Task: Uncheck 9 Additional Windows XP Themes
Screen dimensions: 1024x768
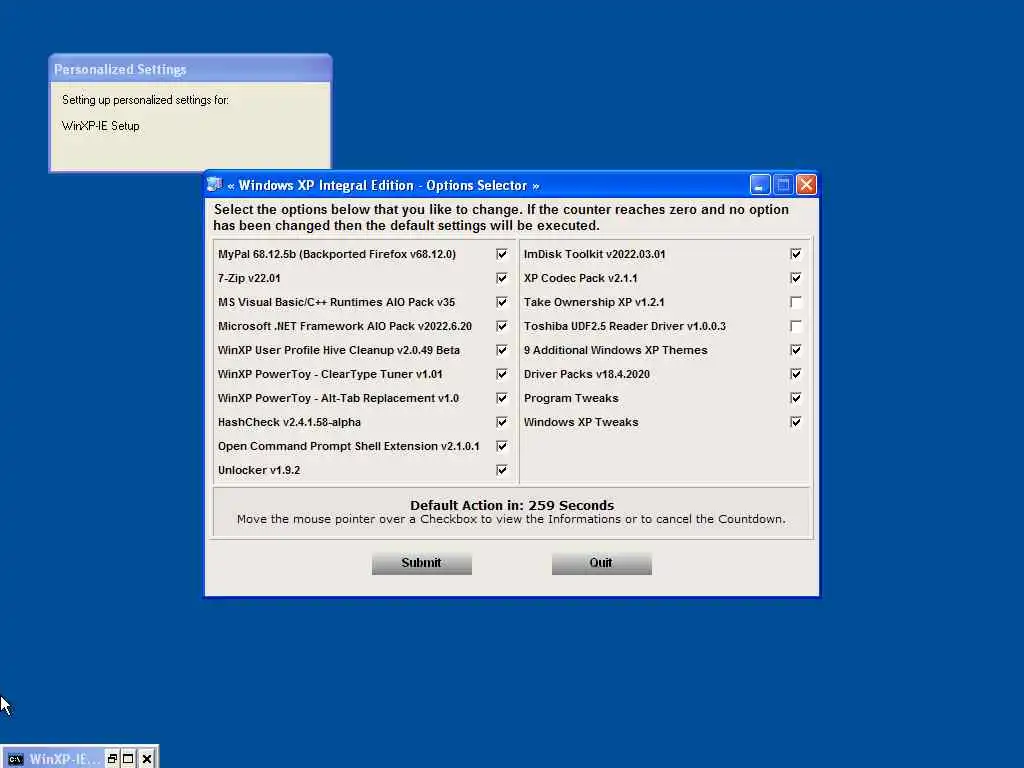Action: point(795,350)
